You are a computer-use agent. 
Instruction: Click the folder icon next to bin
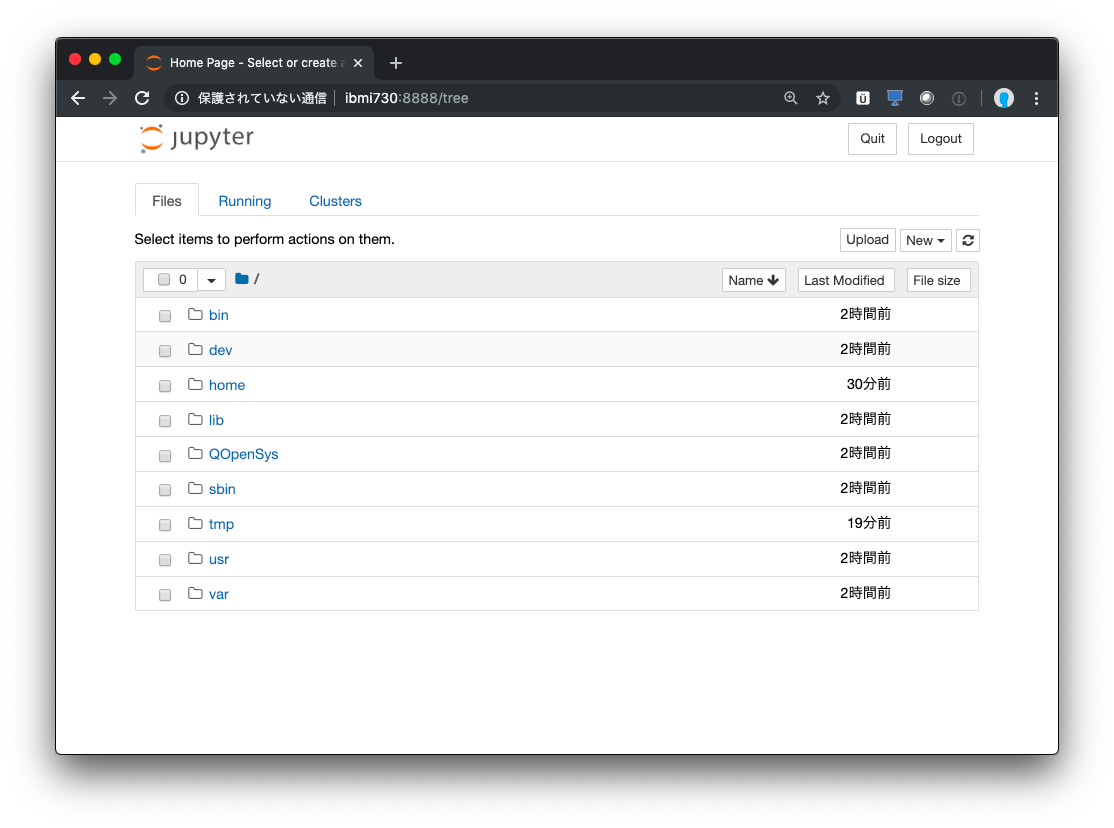tap(195, 314)
